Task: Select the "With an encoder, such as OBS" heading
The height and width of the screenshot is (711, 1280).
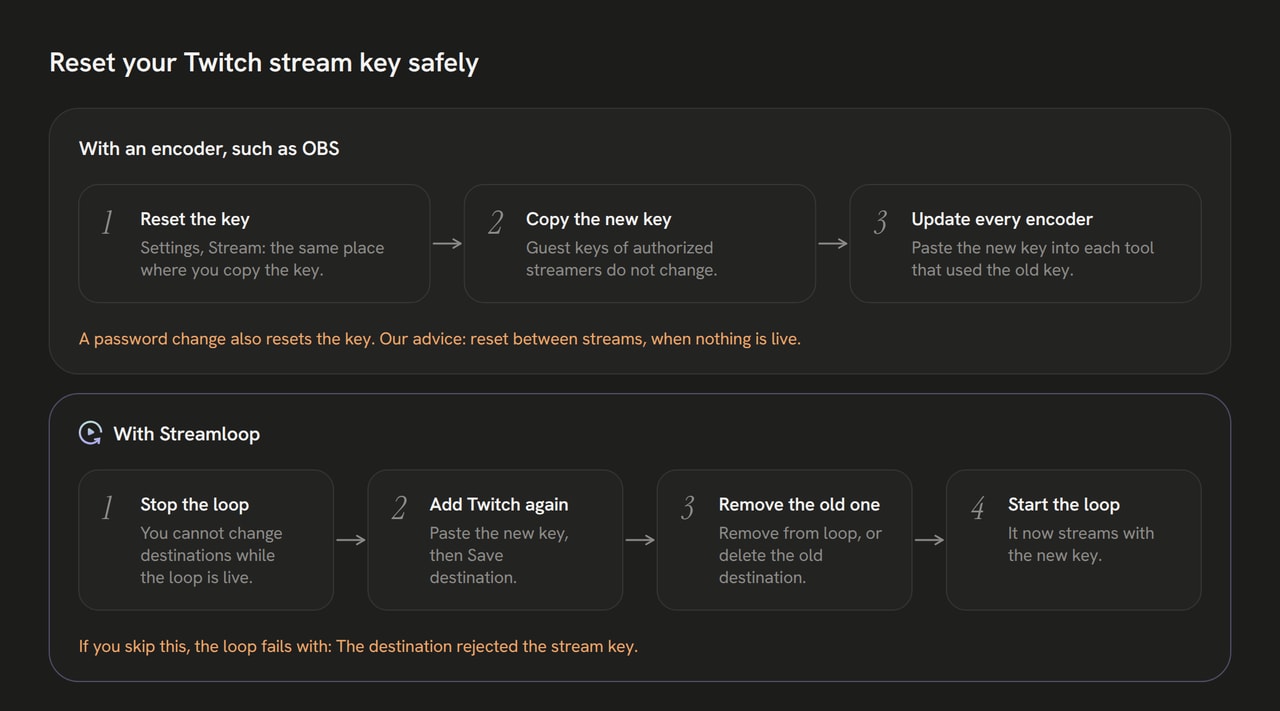Action: pos(209,148)
